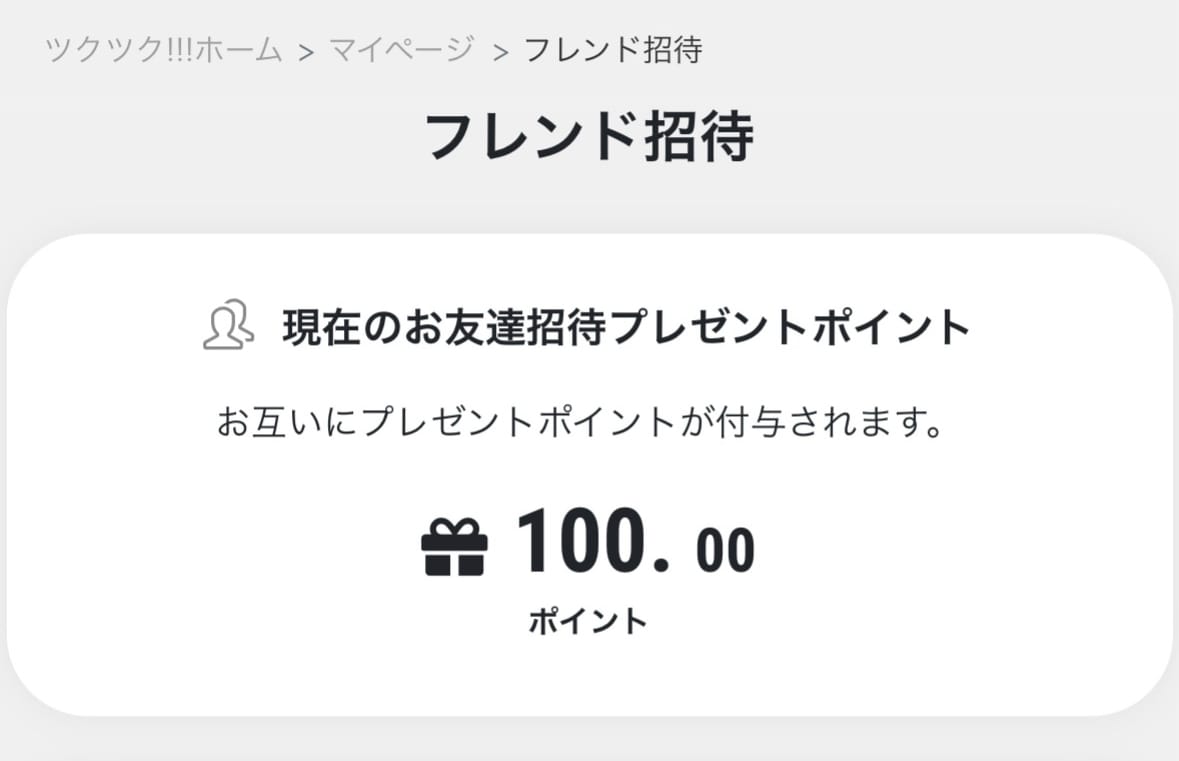Click the arrow separator after ツクツク!!!ホーム
The image size is (1179, 761).
pyautogui.click(x=306, y=52)
